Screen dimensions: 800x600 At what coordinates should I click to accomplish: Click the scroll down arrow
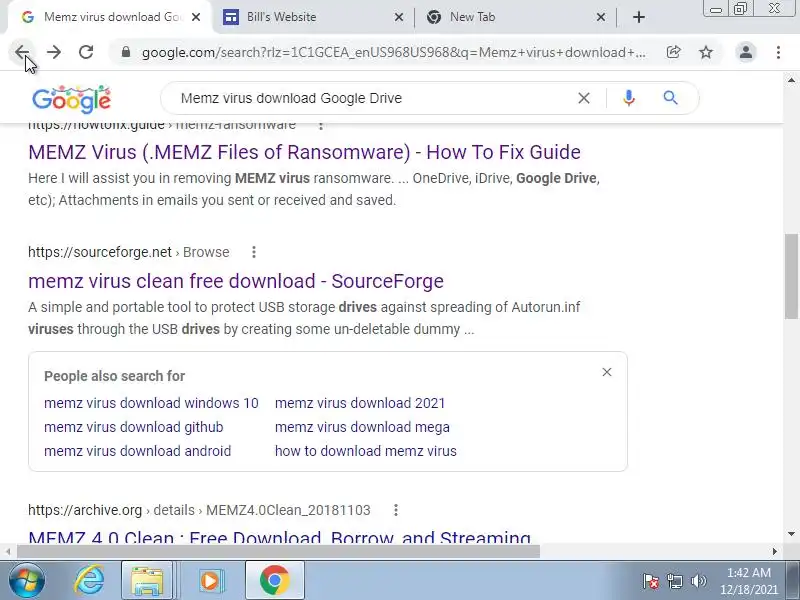tap(791, 534)
